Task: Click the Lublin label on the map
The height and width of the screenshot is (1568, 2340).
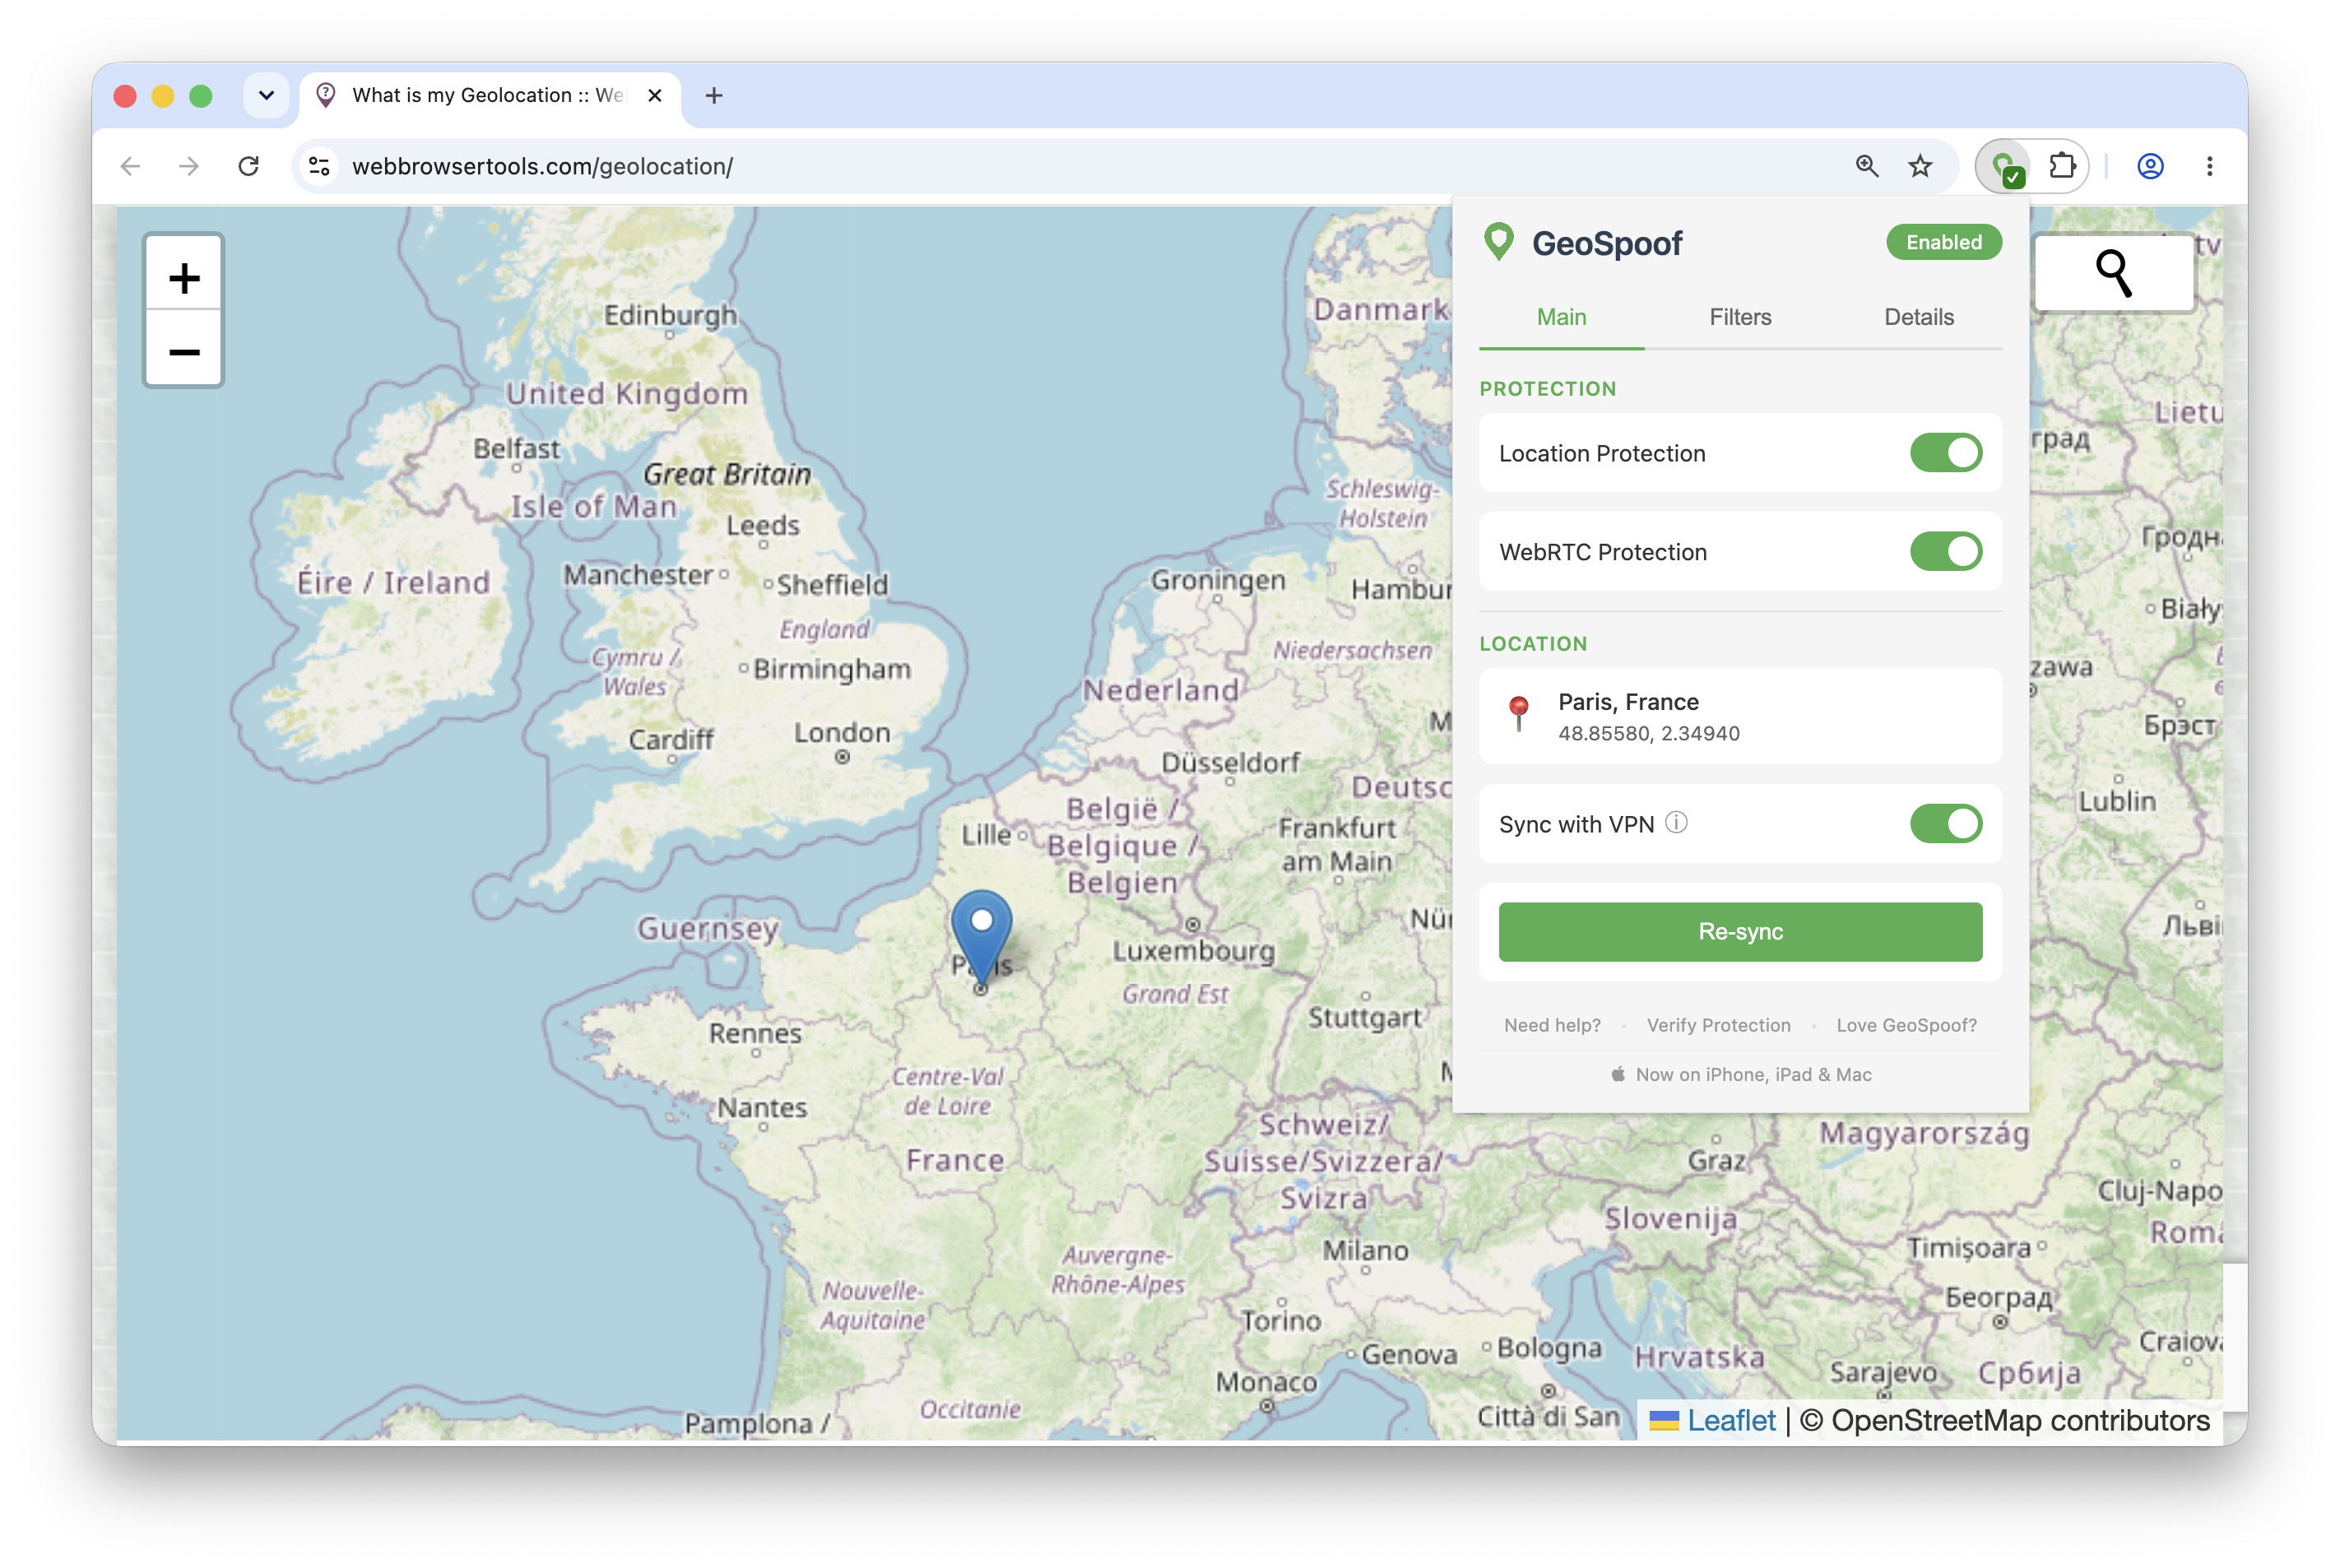Action: coord(2117,801)
